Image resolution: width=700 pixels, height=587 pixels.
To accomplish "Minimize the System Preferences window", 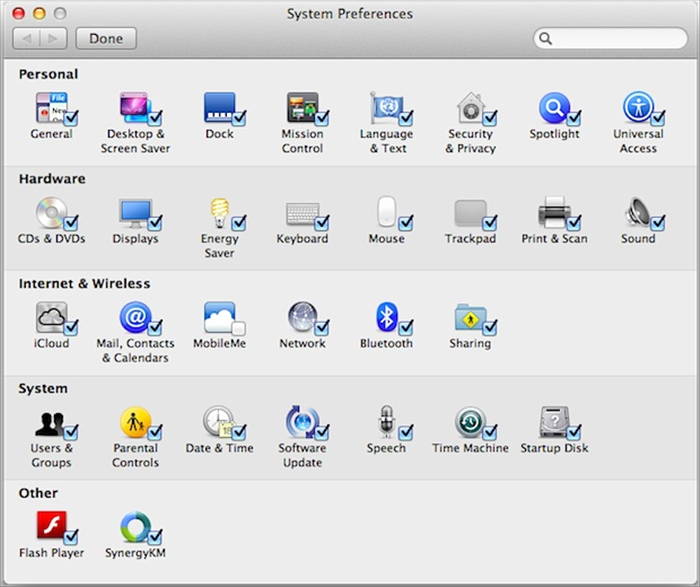I will click(39, 13).
